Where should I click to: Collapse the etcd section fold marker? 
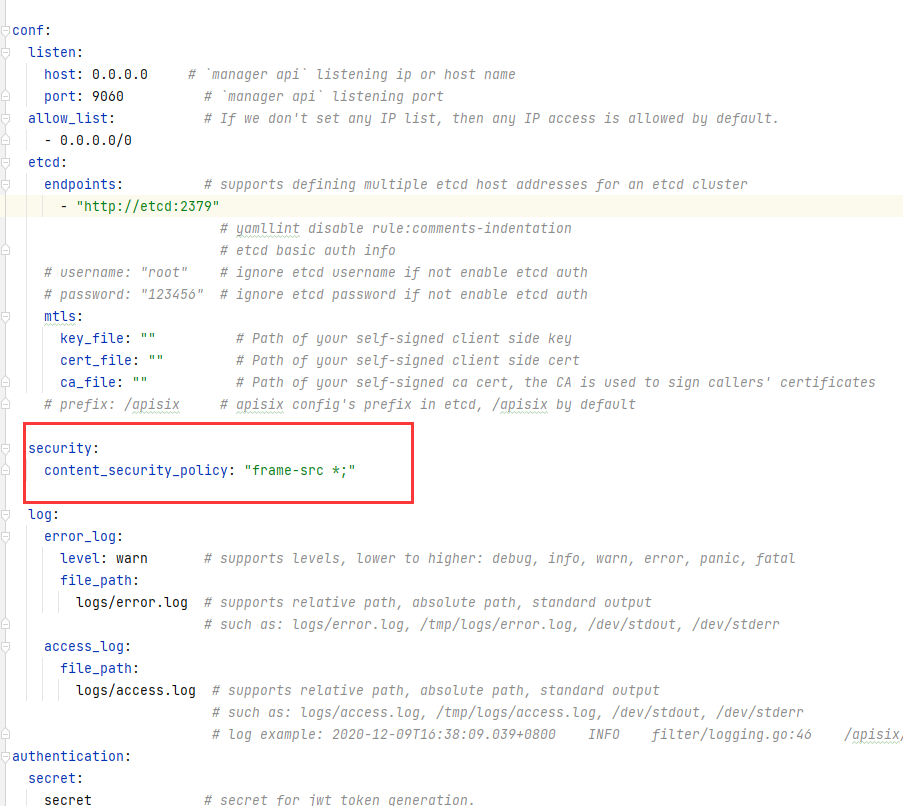point(6,162)
